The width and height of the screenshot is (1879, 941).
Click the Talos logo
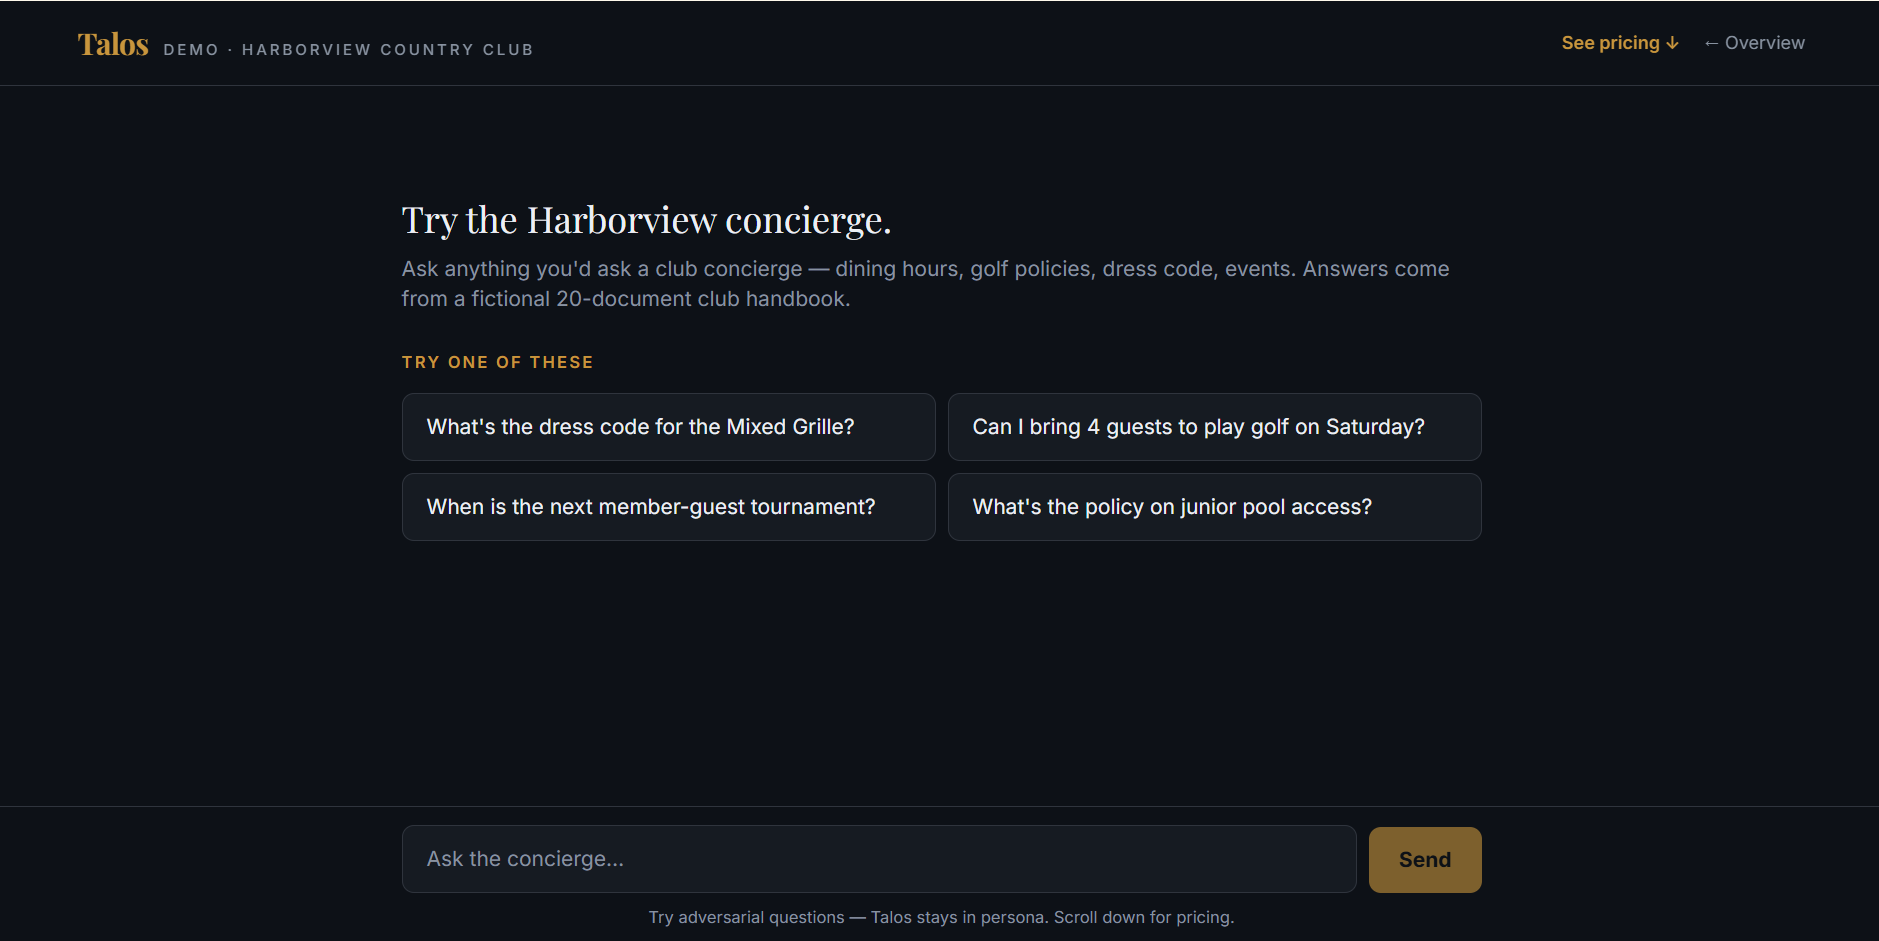(x=113, y=45)
